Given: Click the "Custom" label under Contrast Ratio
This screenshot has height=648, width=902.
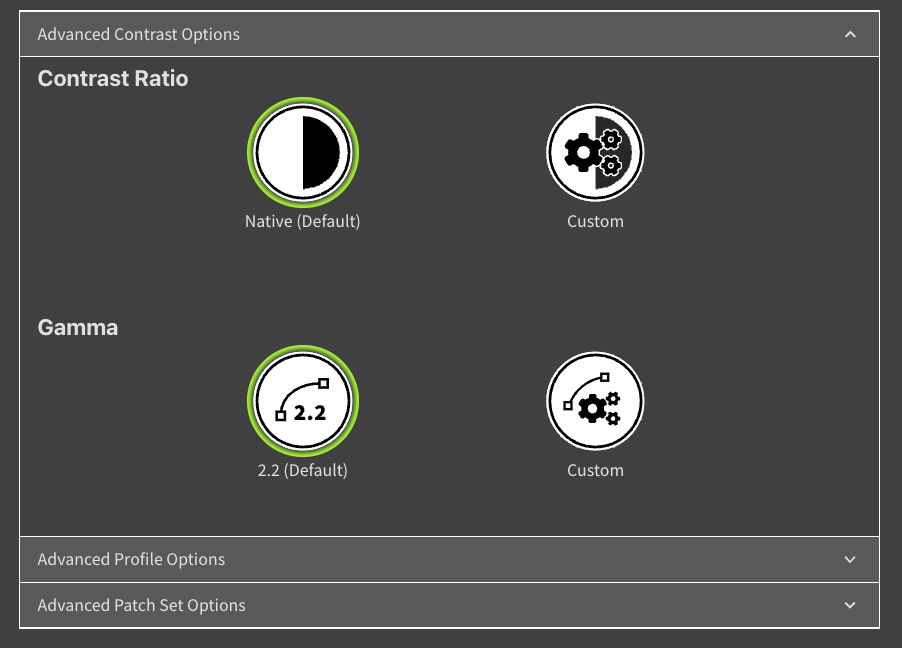Looking at the screenshot, I should [595, 221].
